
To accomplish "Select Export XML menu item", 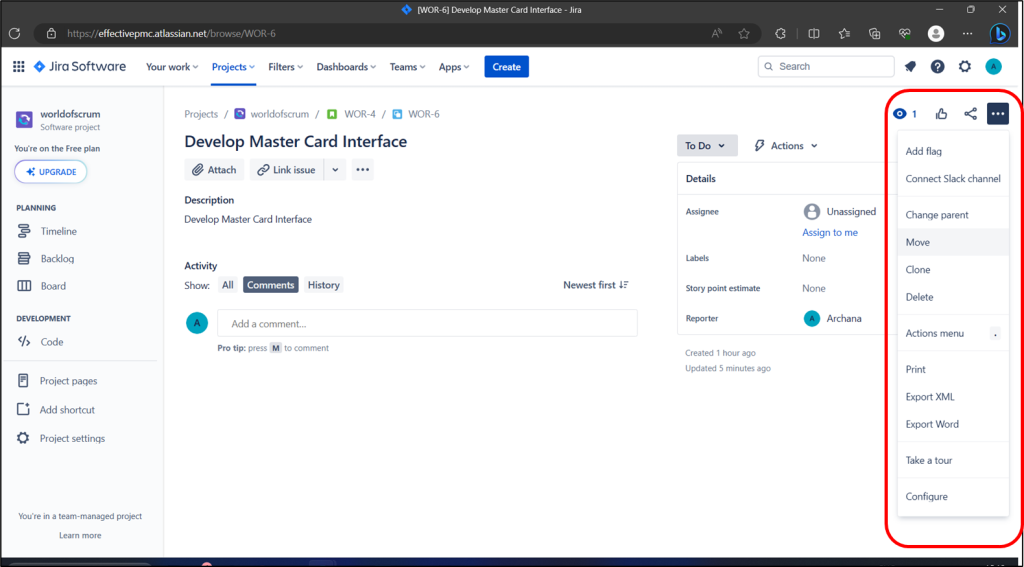I will (953, 397).
